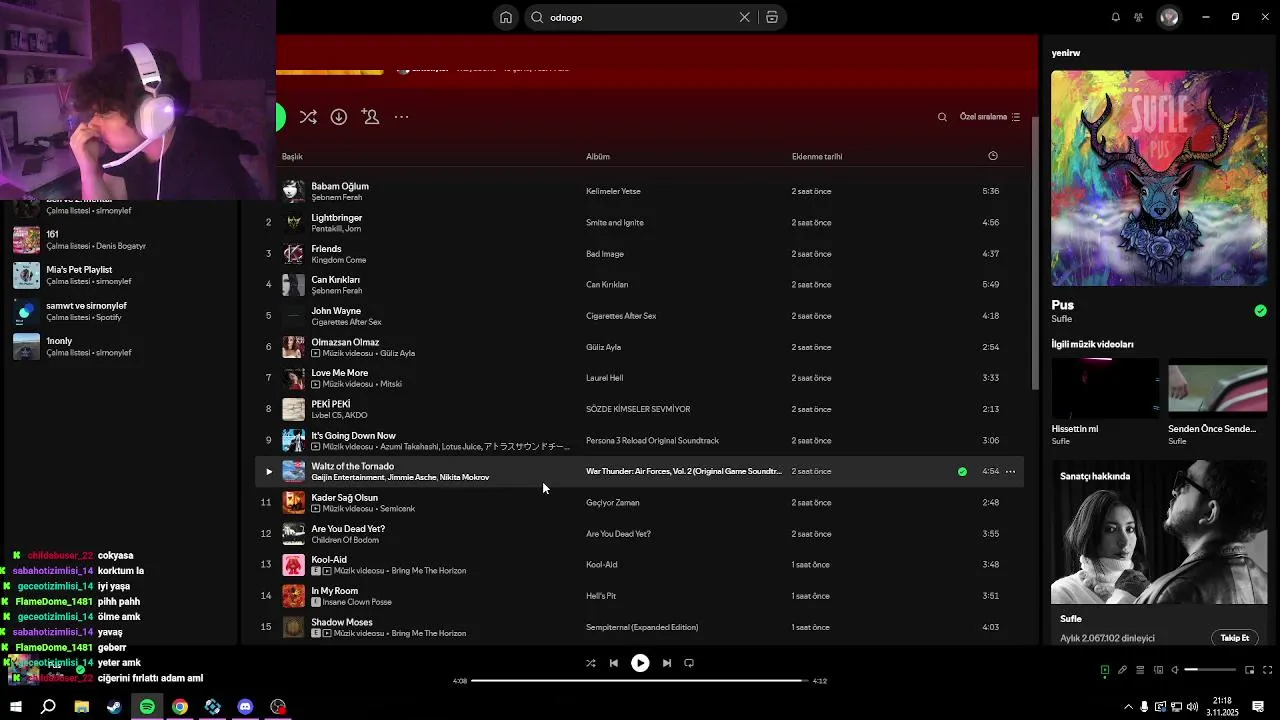Open Windows Start menu
The width and height of the screenshot is (1280, 720).
coord(16,707)
